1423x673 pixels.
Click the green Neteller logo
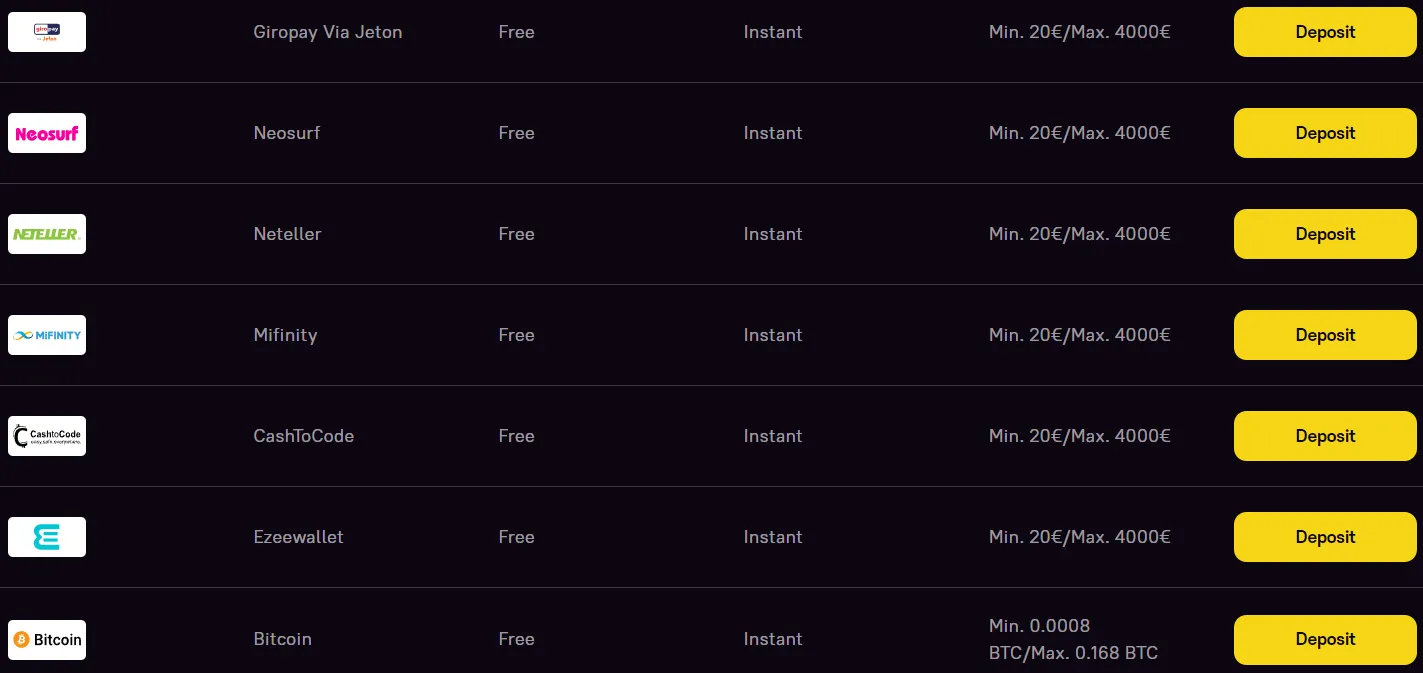coord(47,234)
